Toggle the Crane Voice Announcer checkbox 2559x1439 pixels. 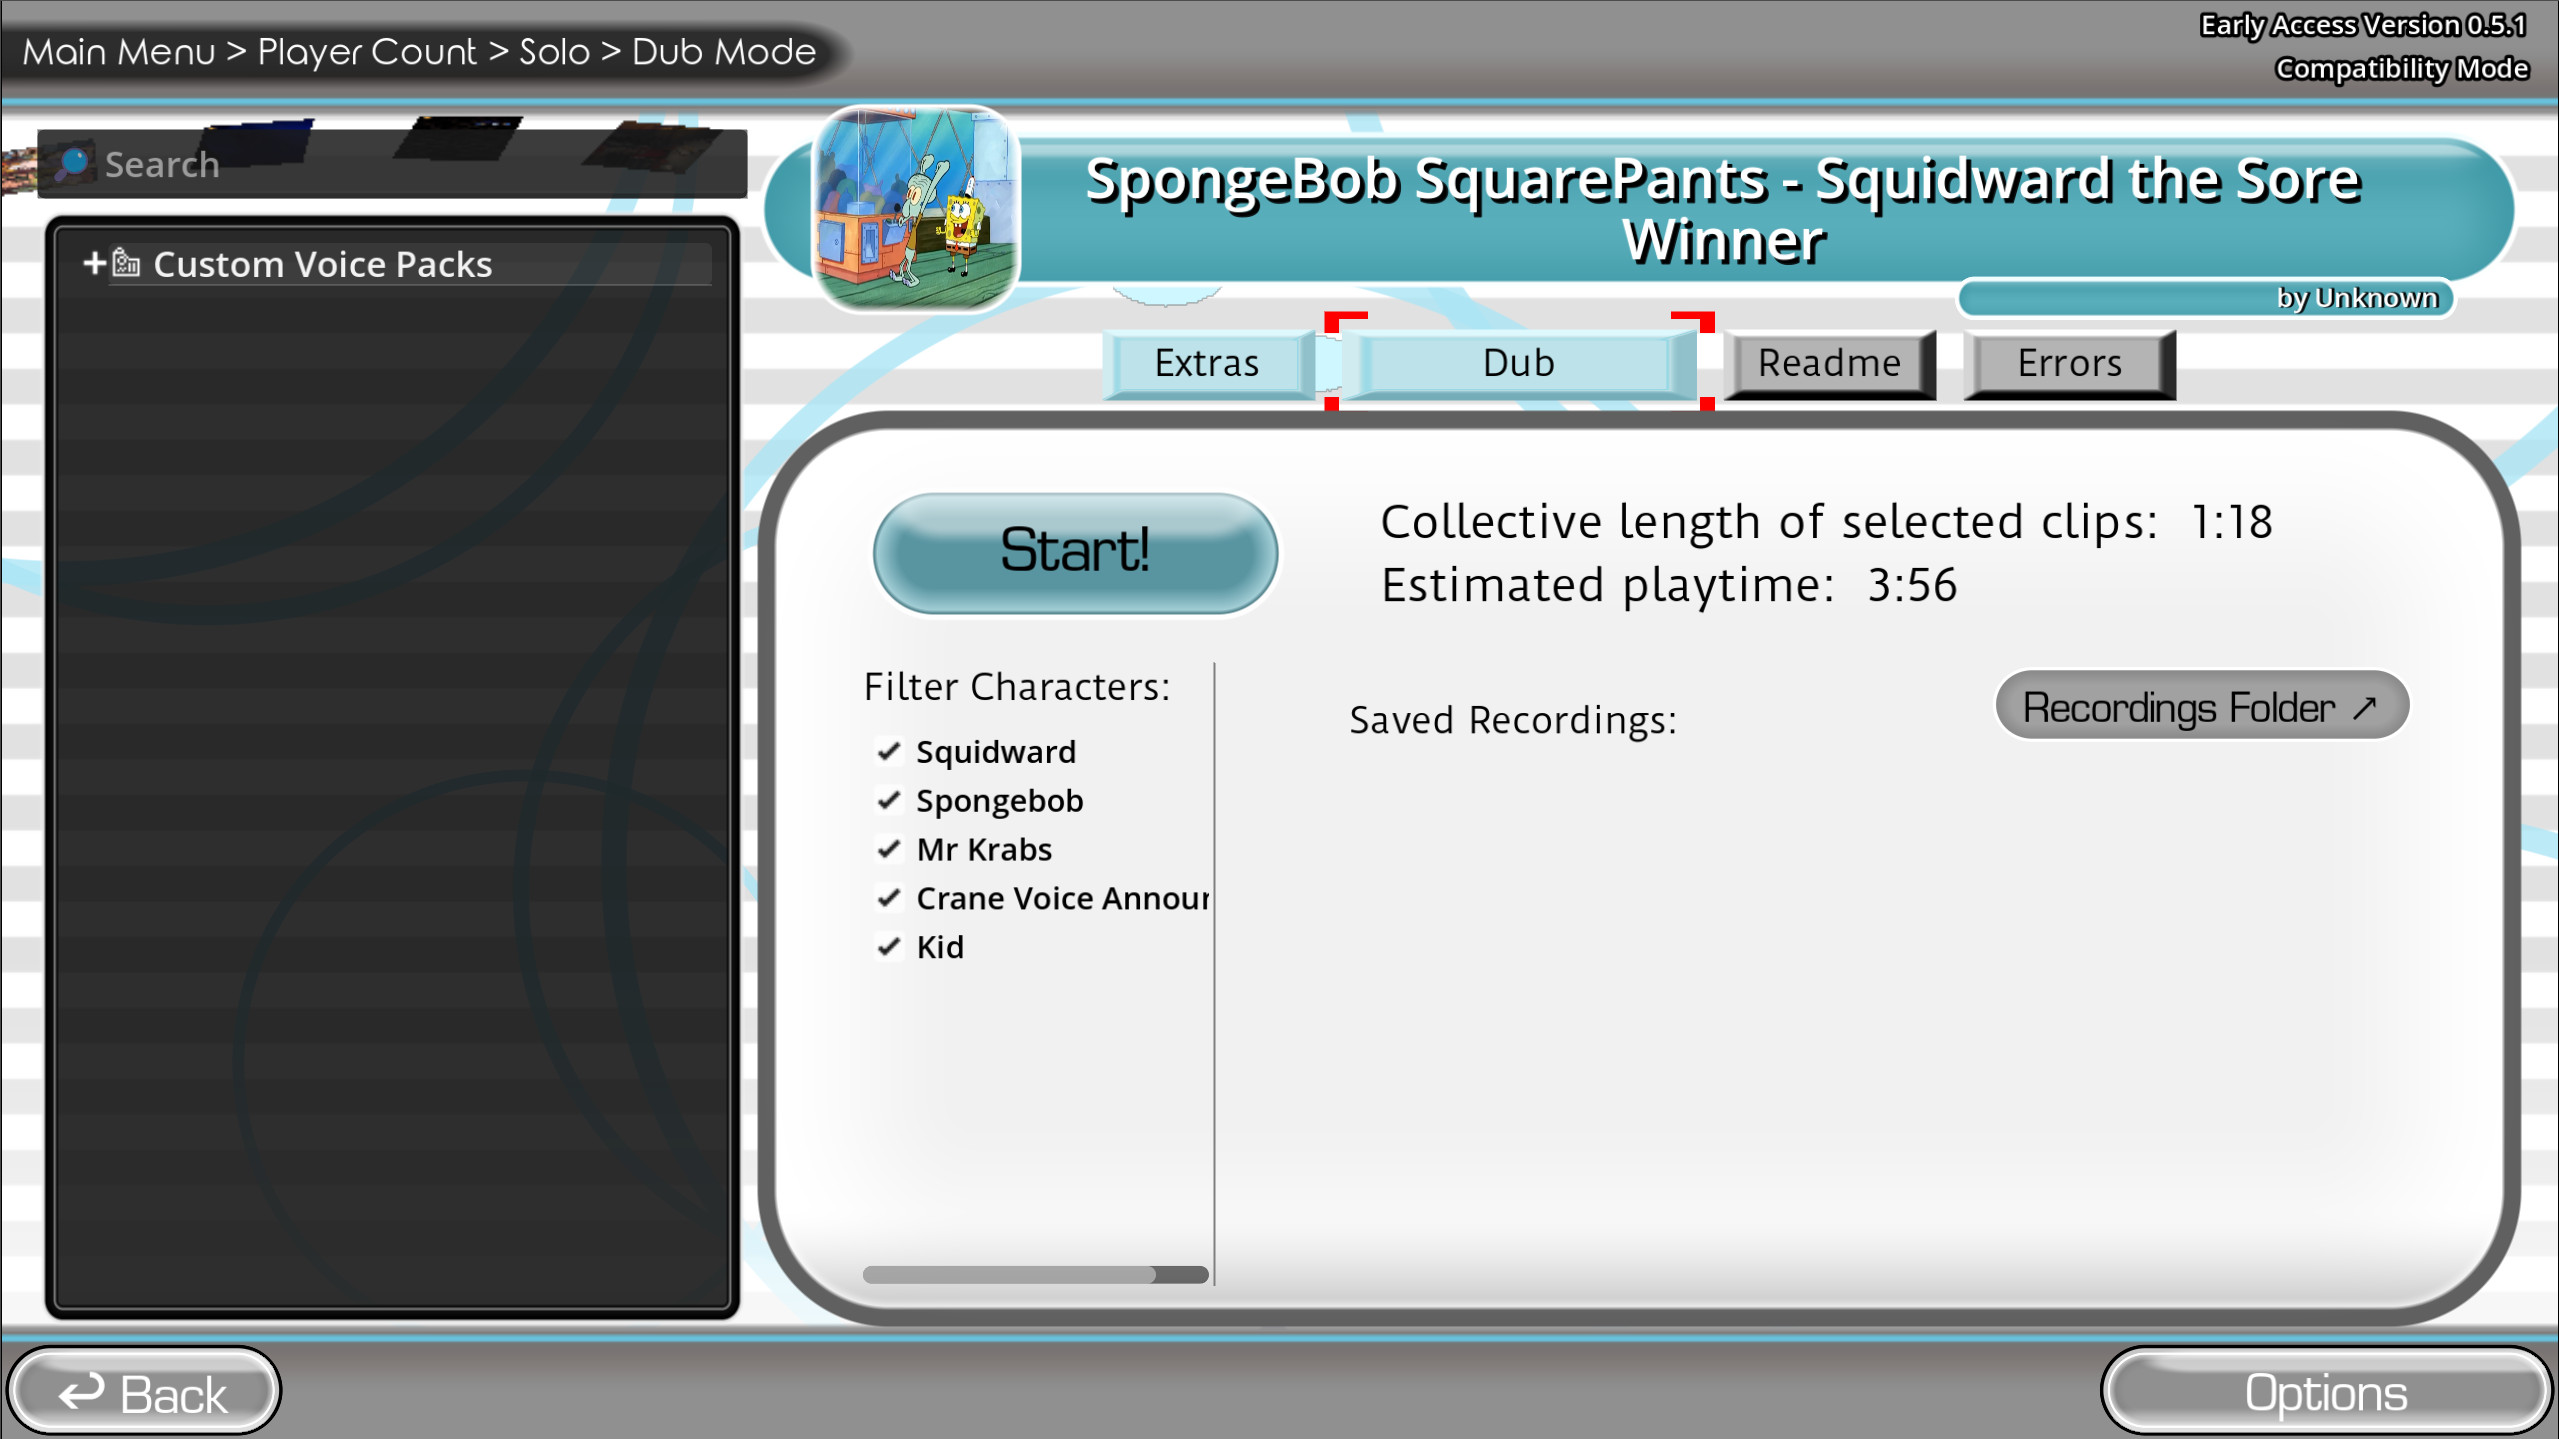888,899
